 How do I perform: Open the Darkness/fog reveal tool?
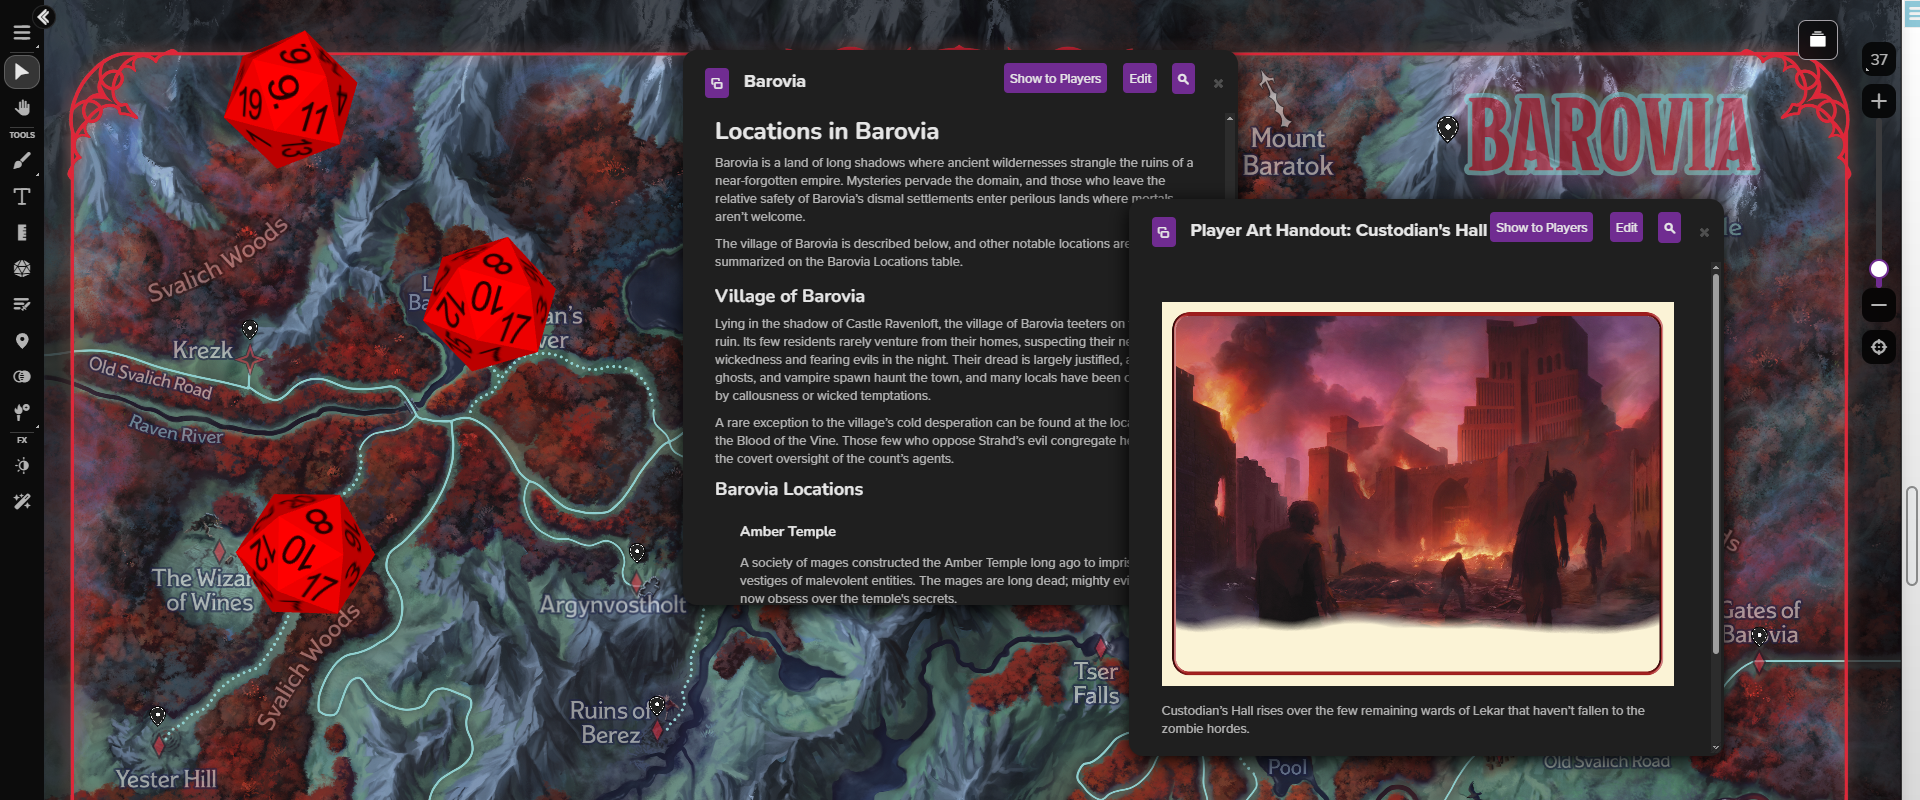21,377
